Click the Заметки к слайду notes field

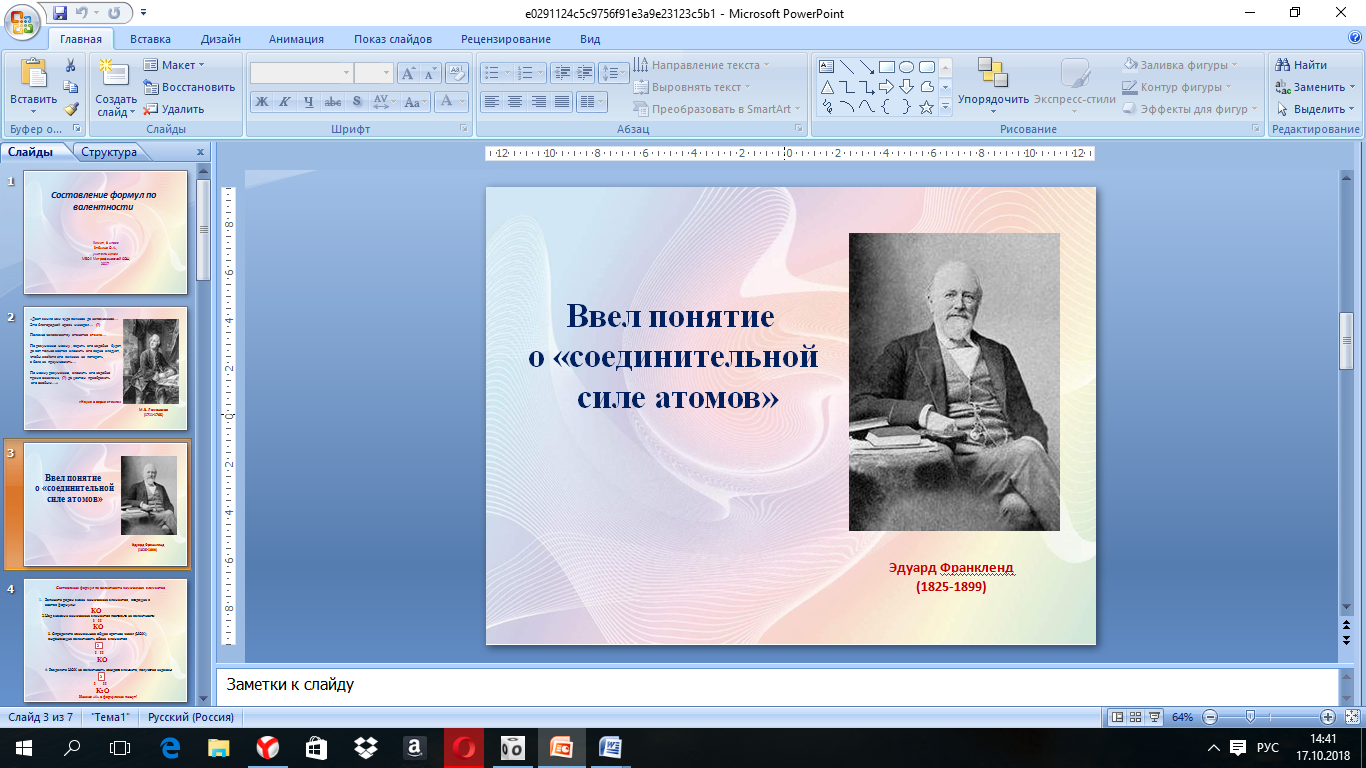(x=776, y=686)
